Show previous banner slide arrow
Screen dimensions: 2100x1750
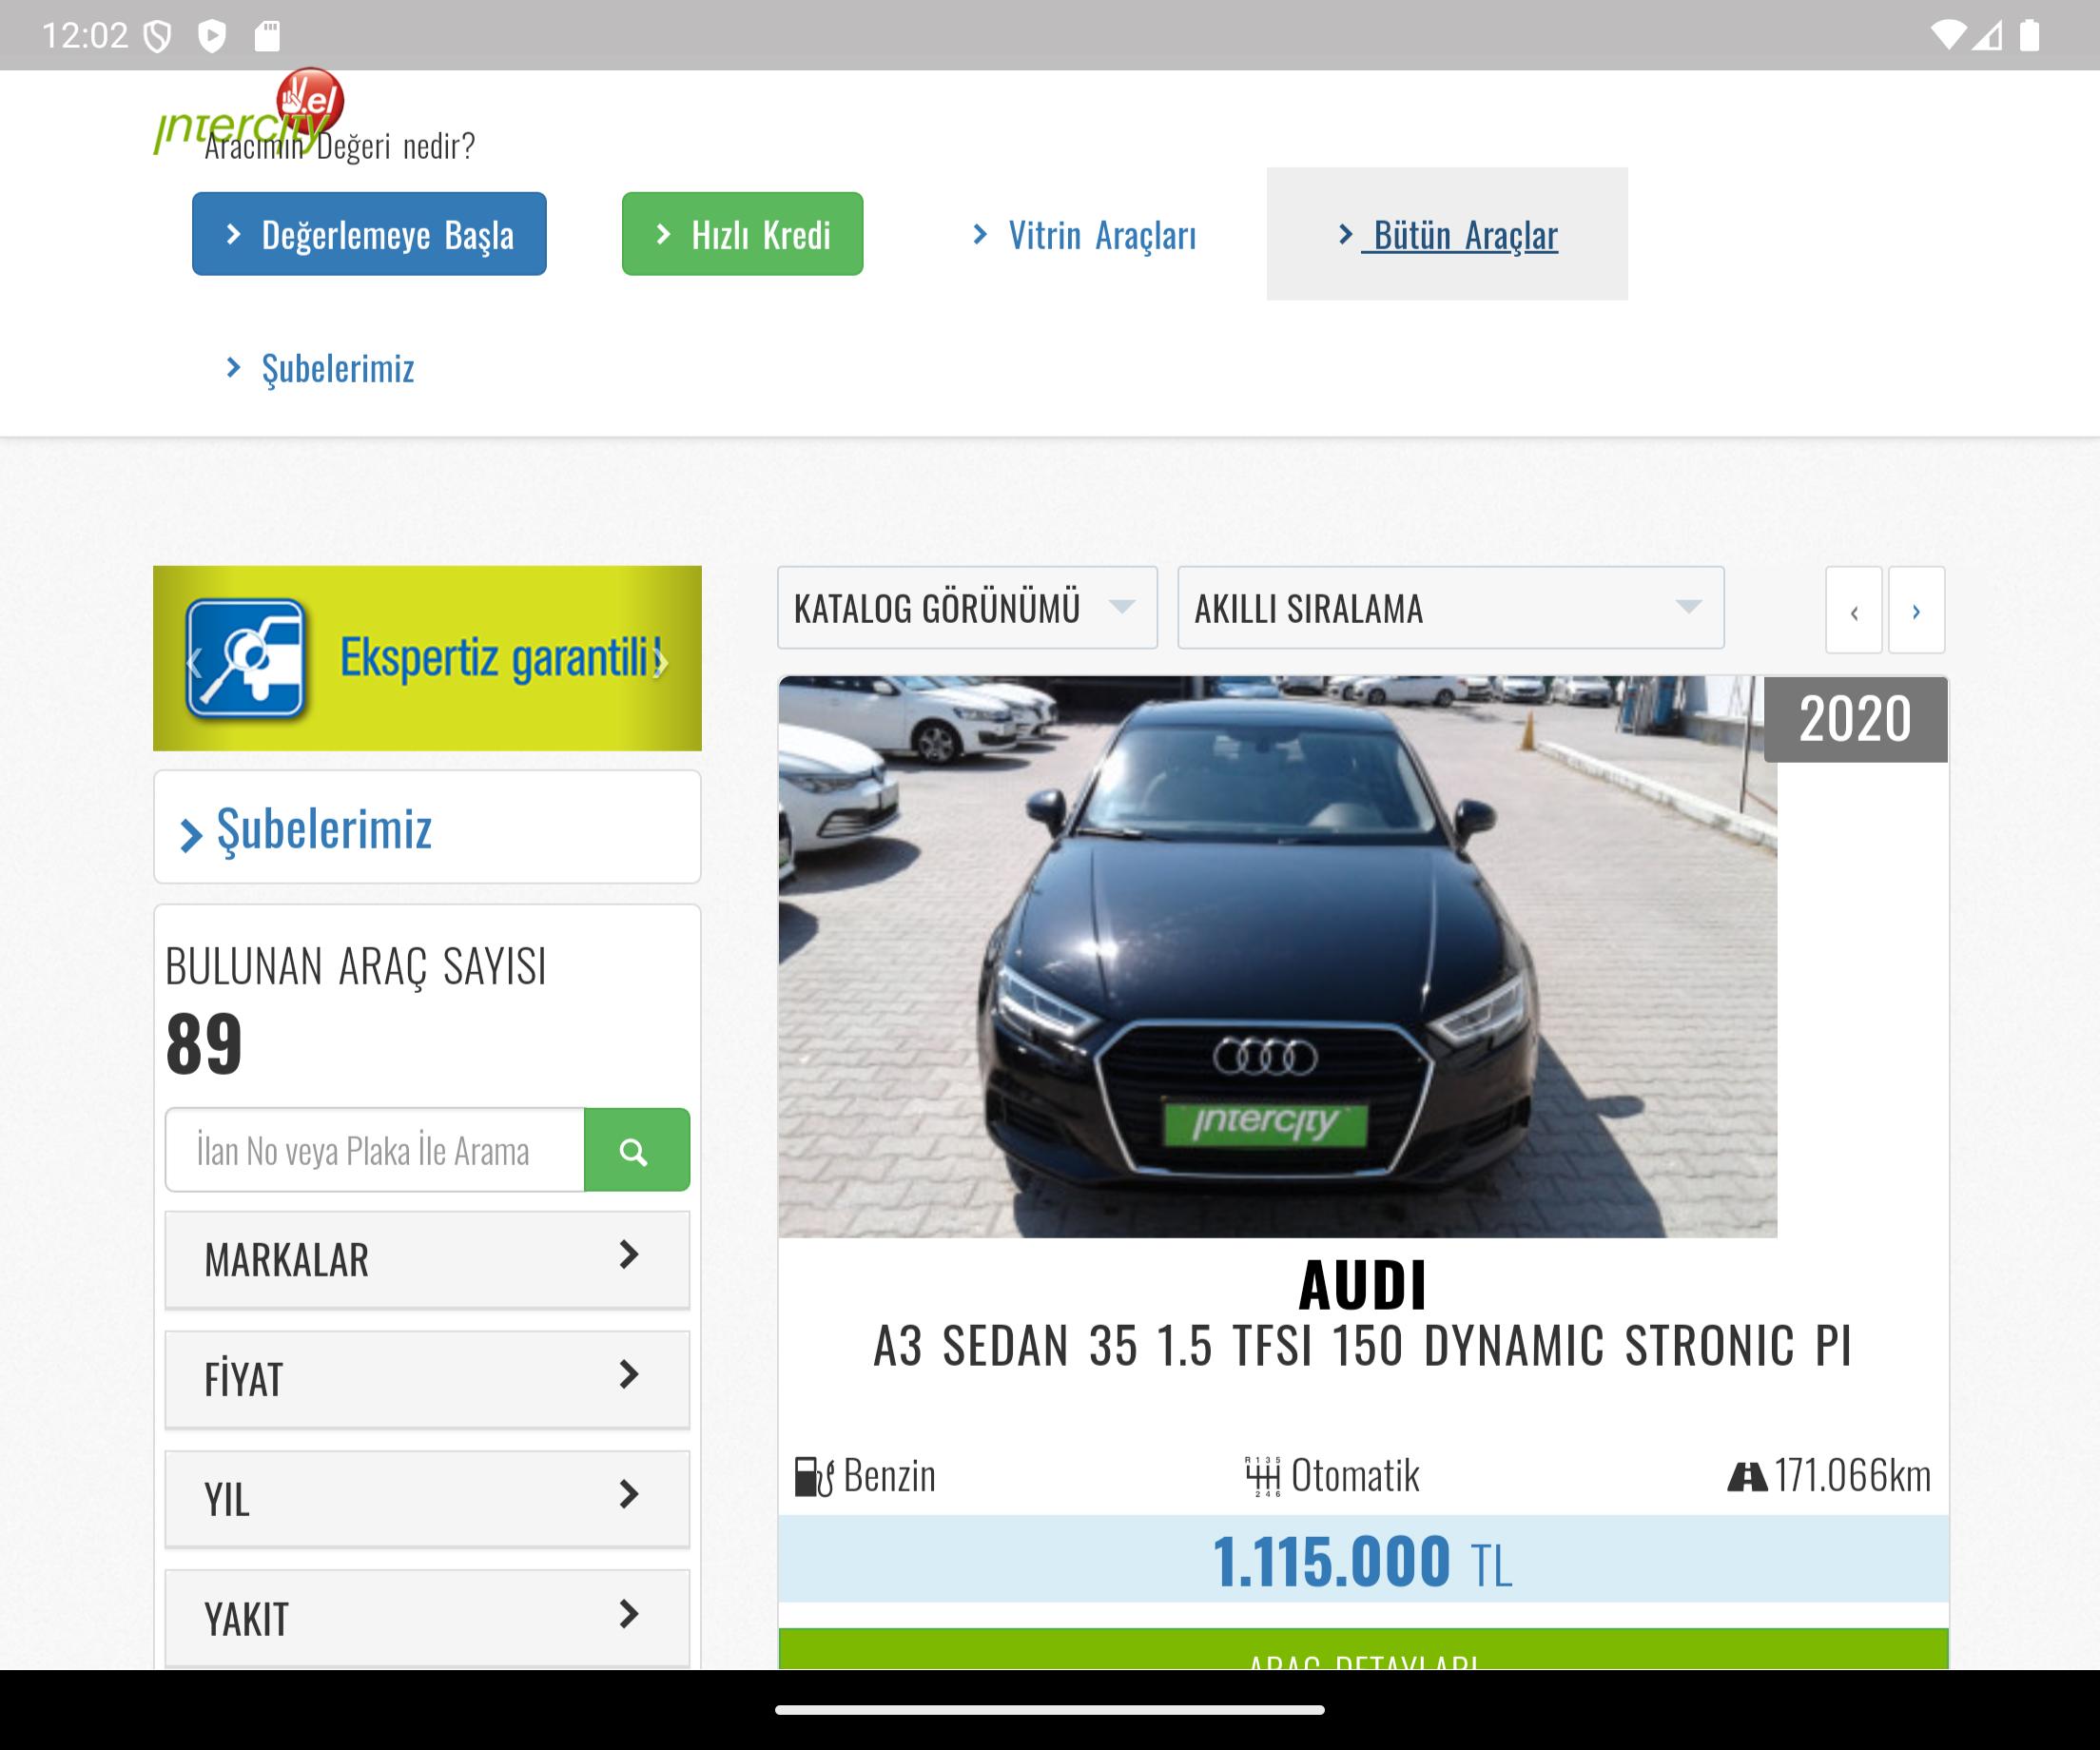point(194,662)
